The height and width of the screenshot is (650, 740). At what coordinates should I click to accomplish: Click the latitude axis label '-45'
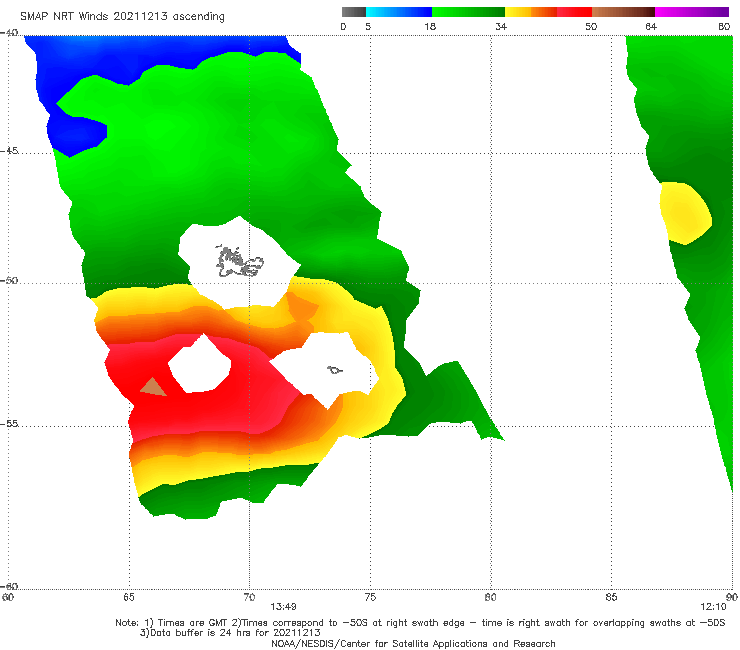pyautogui.click(x=9, y=151)
